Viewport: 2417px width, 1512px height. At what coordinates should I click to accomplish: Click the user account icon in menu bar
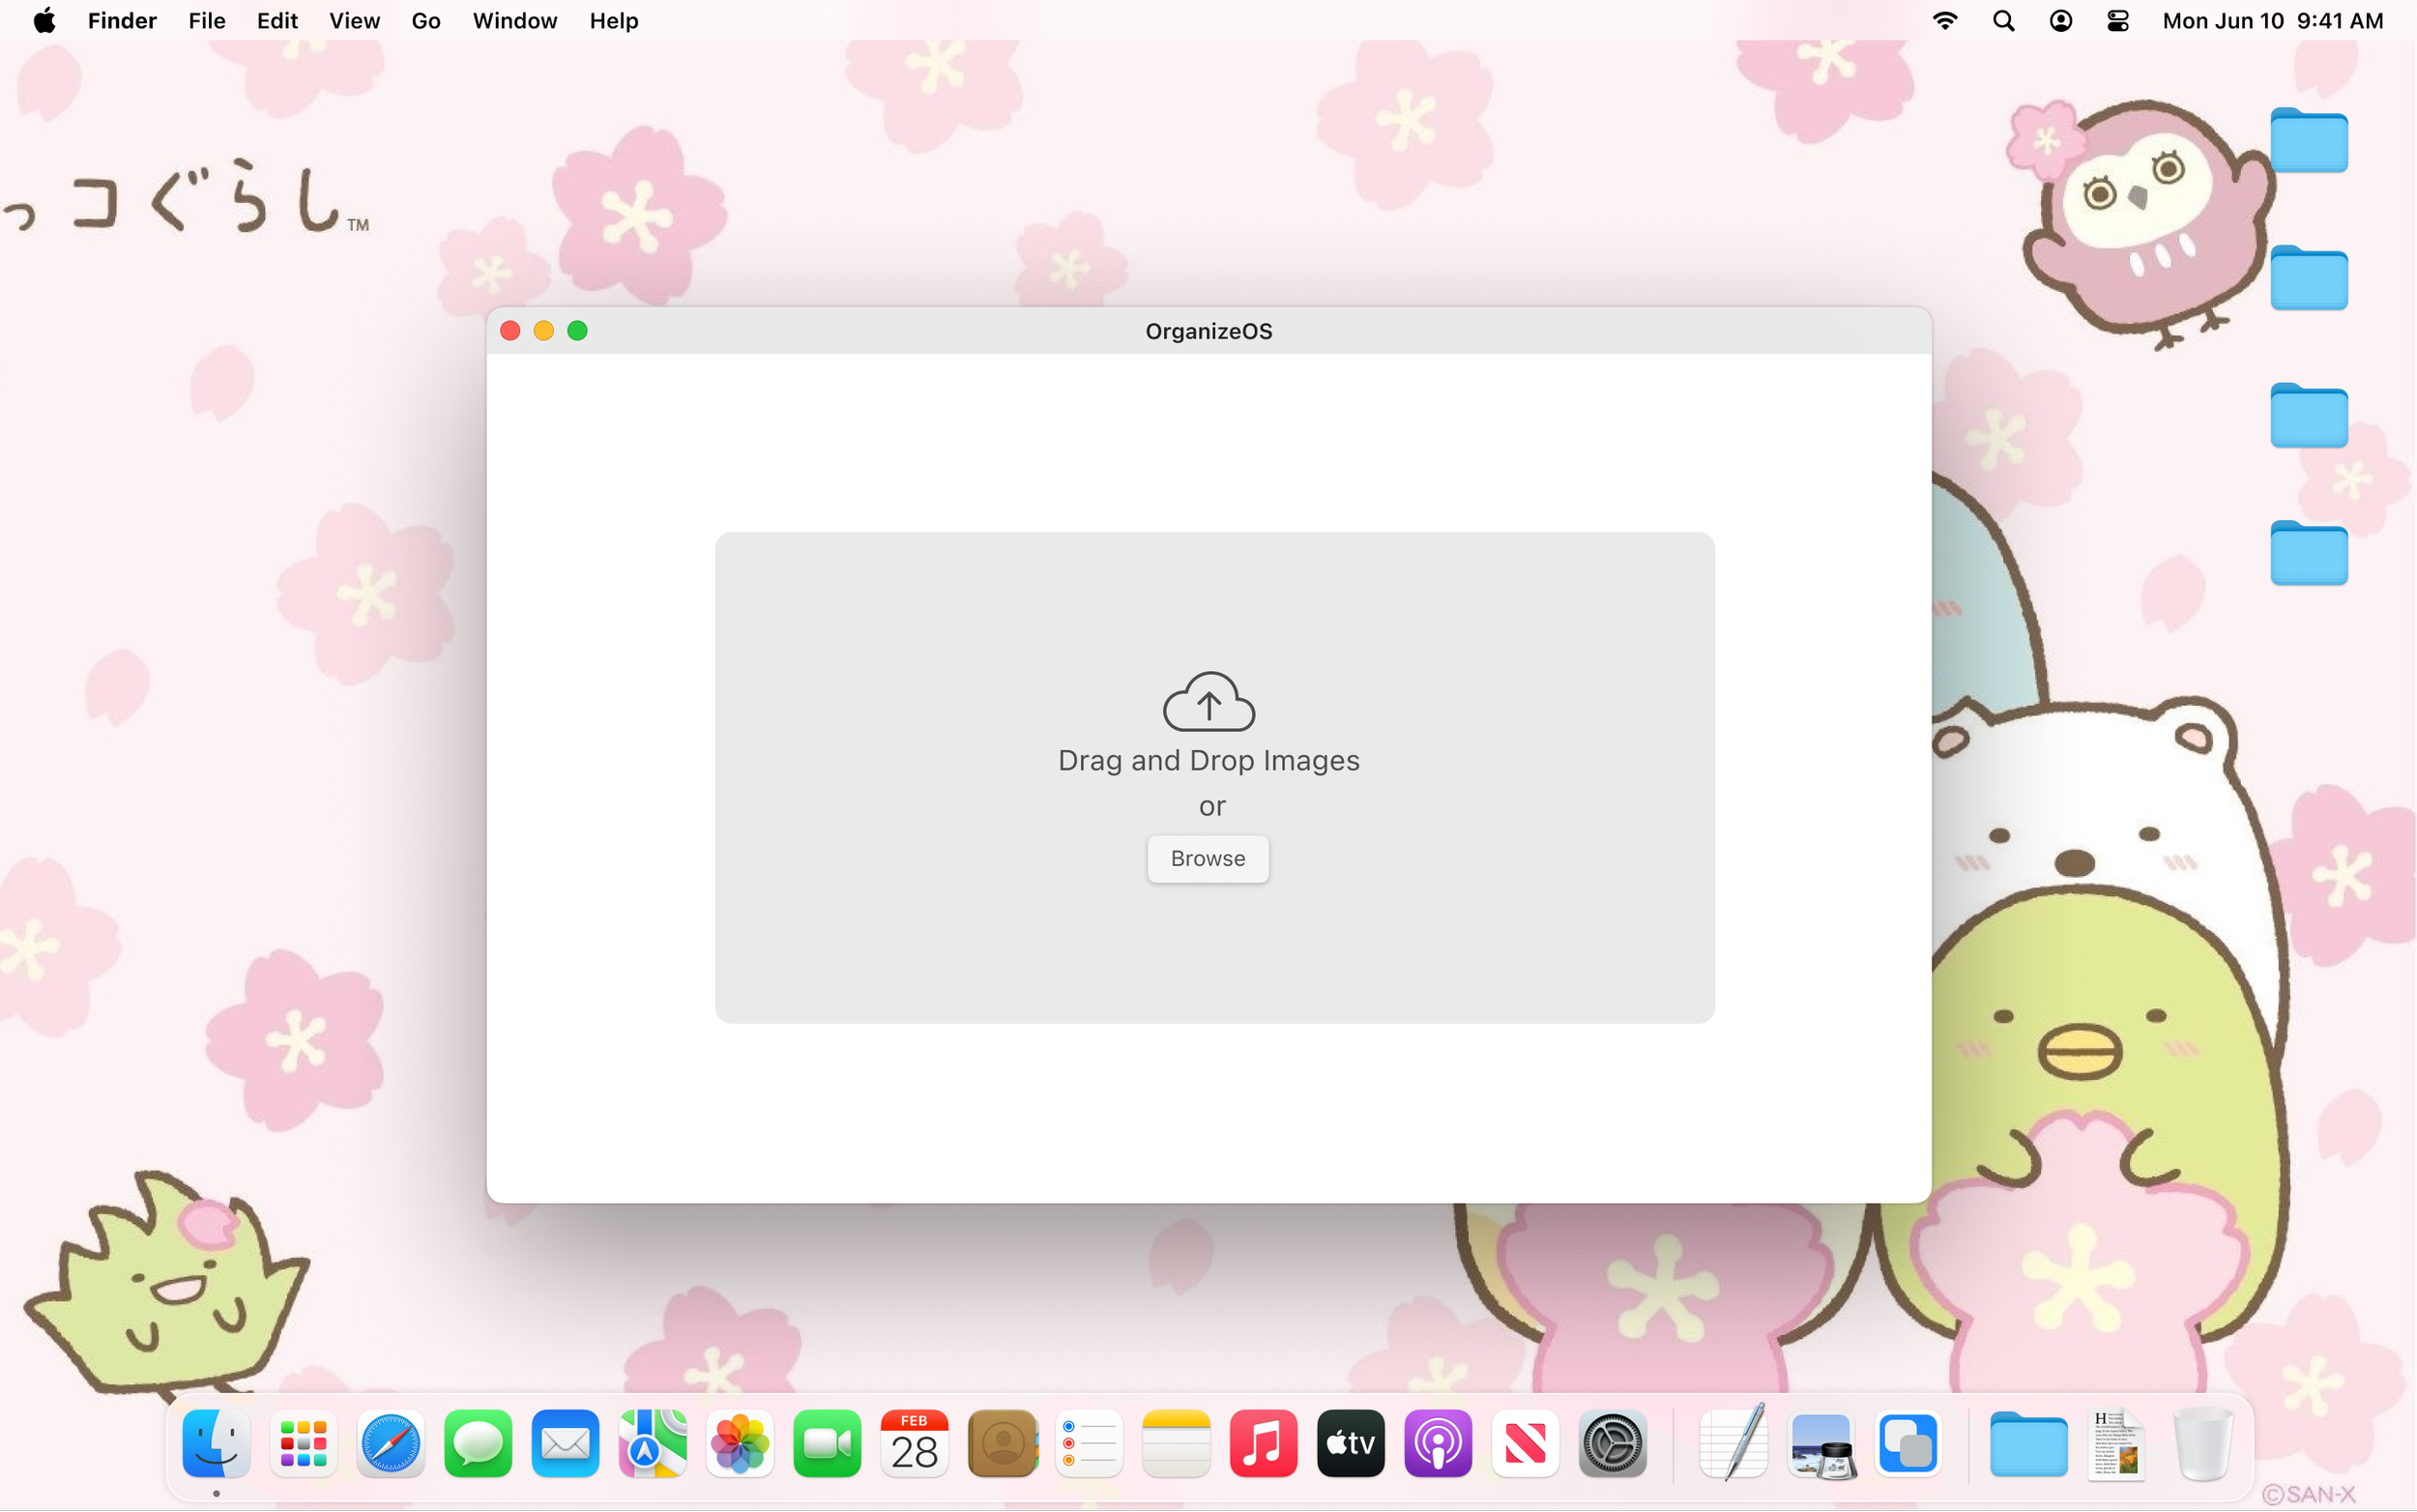pos(2060,21)
